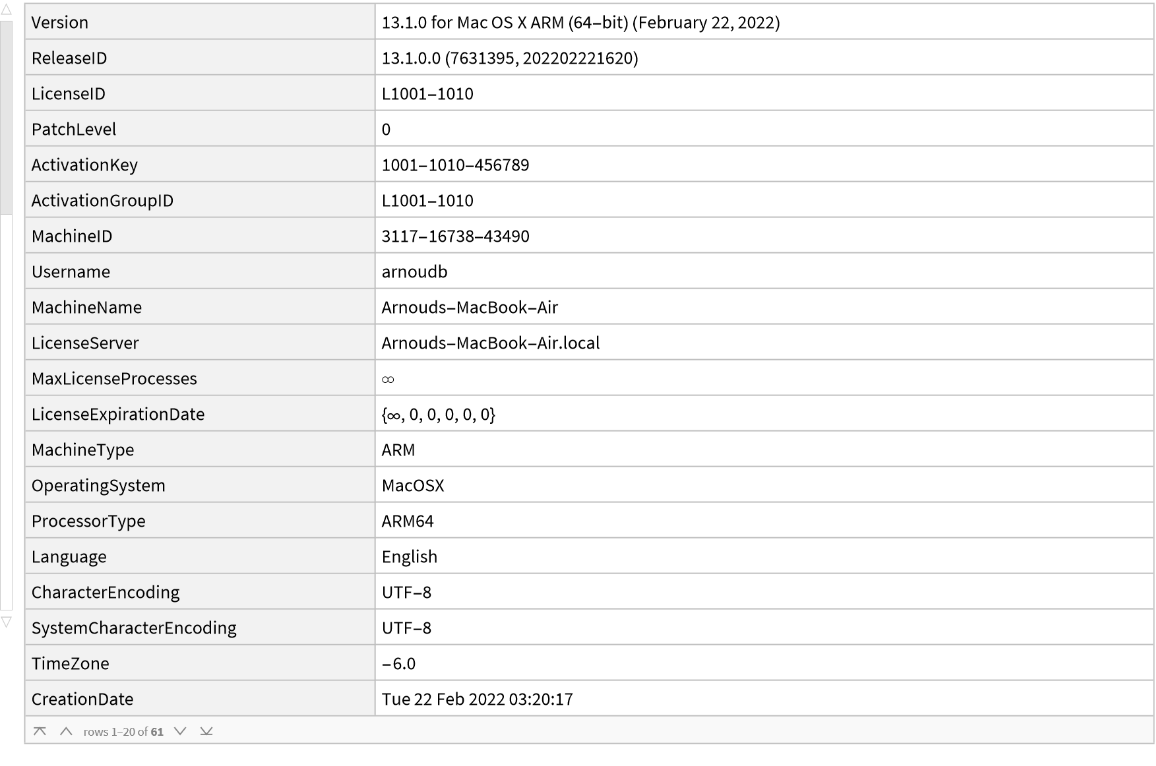Show the next page of rows
1156x766 pixels.
pos(181,731)
